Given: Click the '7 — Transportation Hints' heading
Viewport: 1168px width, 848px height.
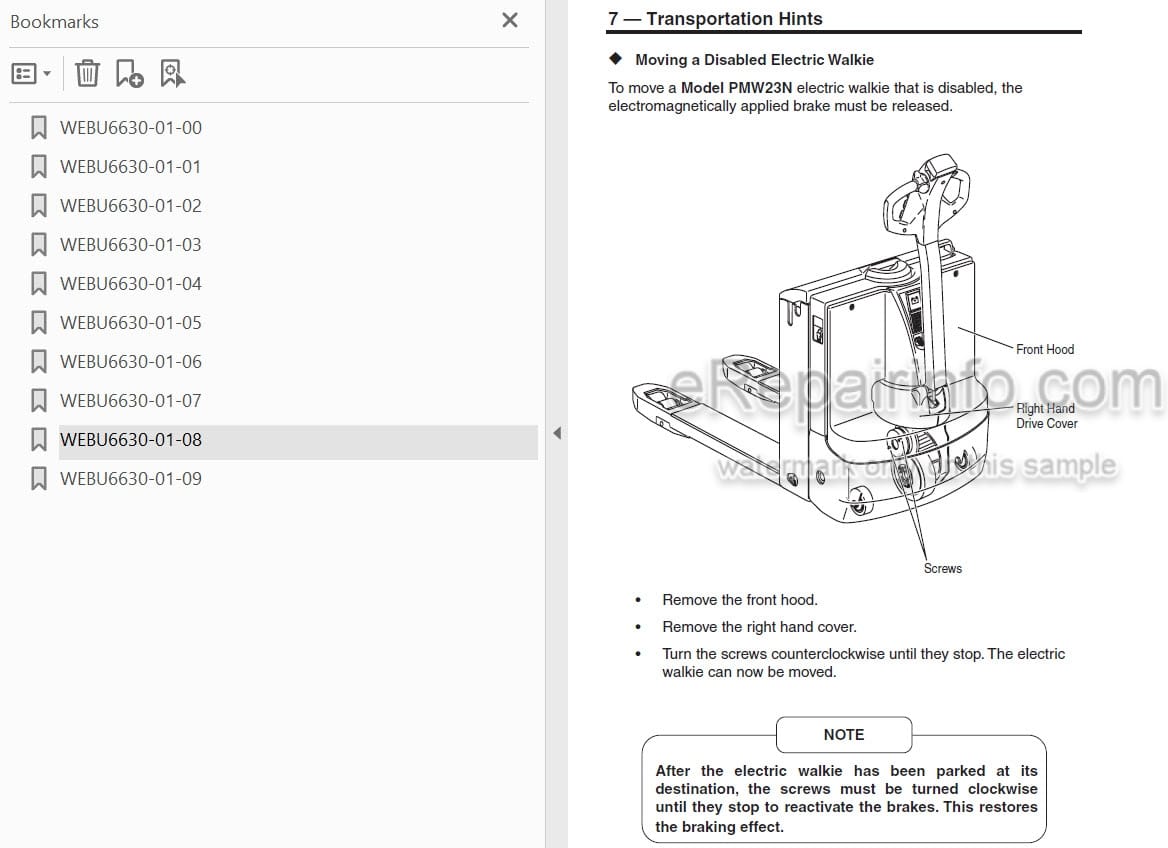Looking at the screenshot, I should click(x=715, y=19).
